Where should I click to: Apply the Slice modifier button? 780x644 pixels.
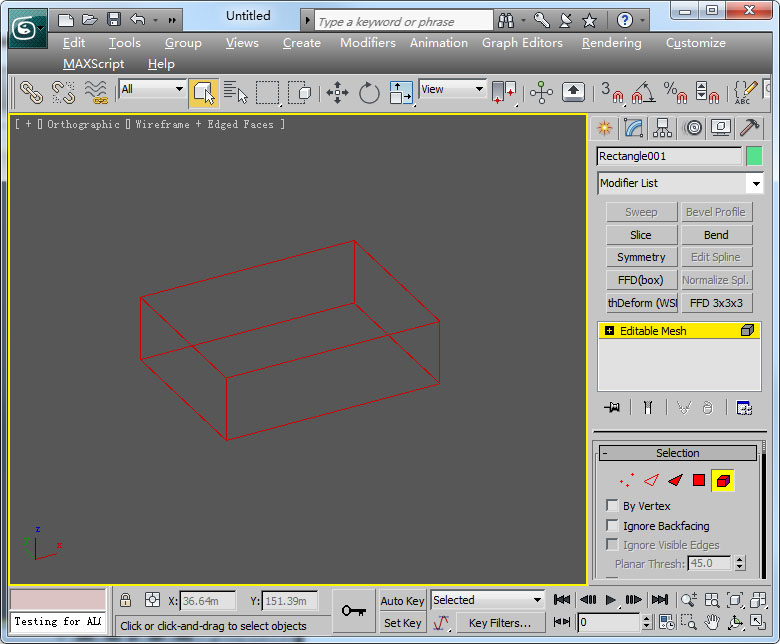click(x=641, y=235)
